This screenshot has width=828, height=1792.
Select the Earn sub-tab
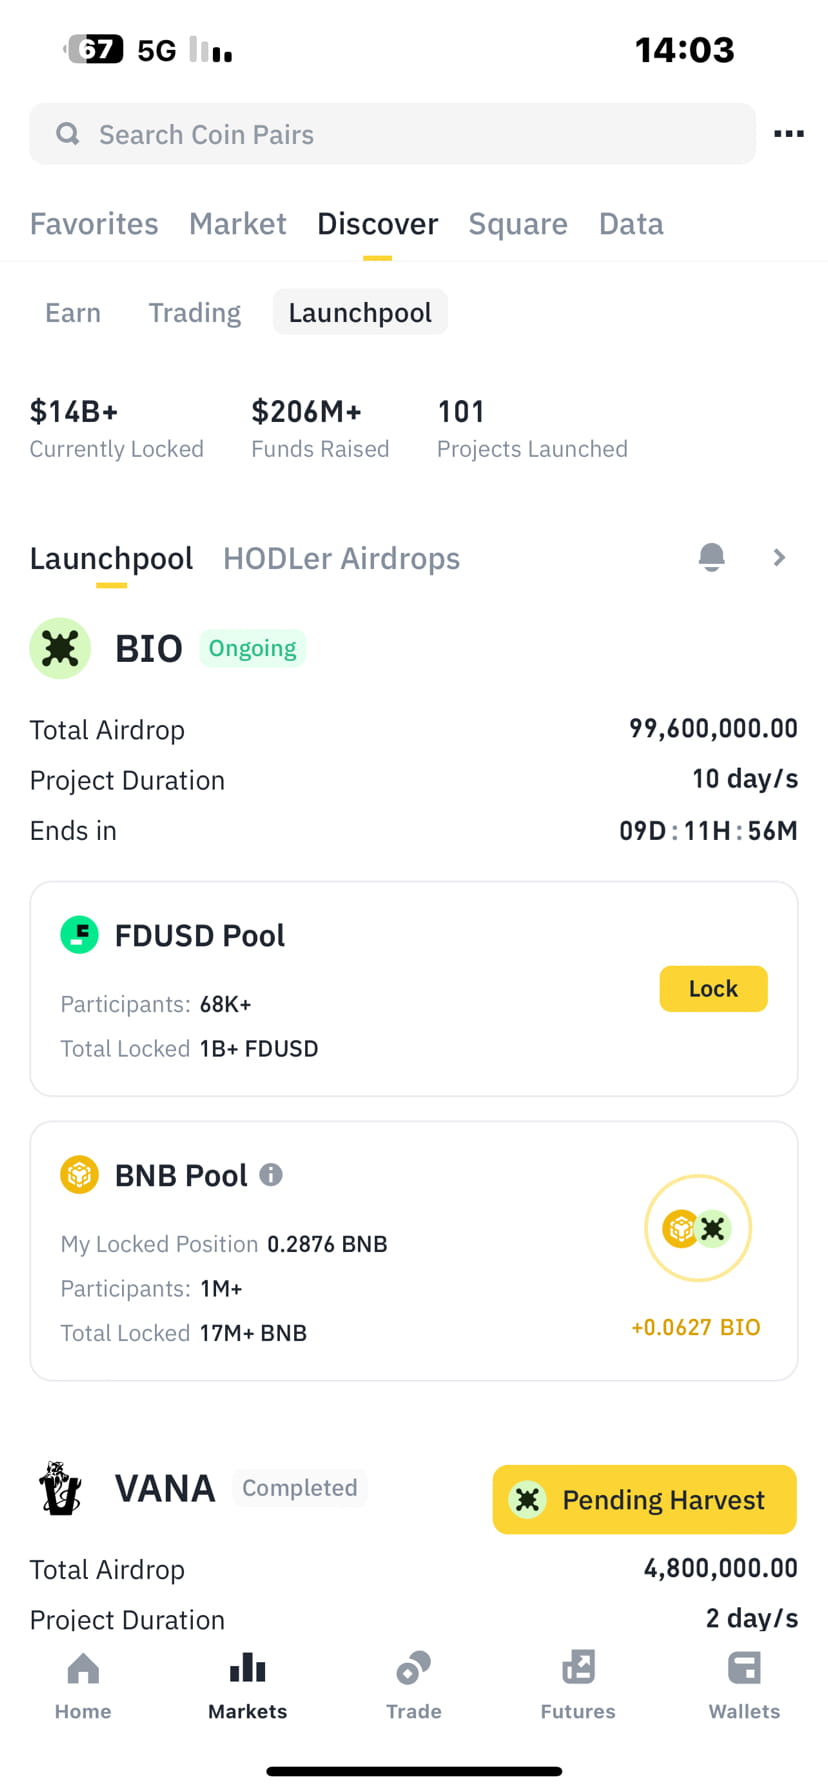coord(73,313)
